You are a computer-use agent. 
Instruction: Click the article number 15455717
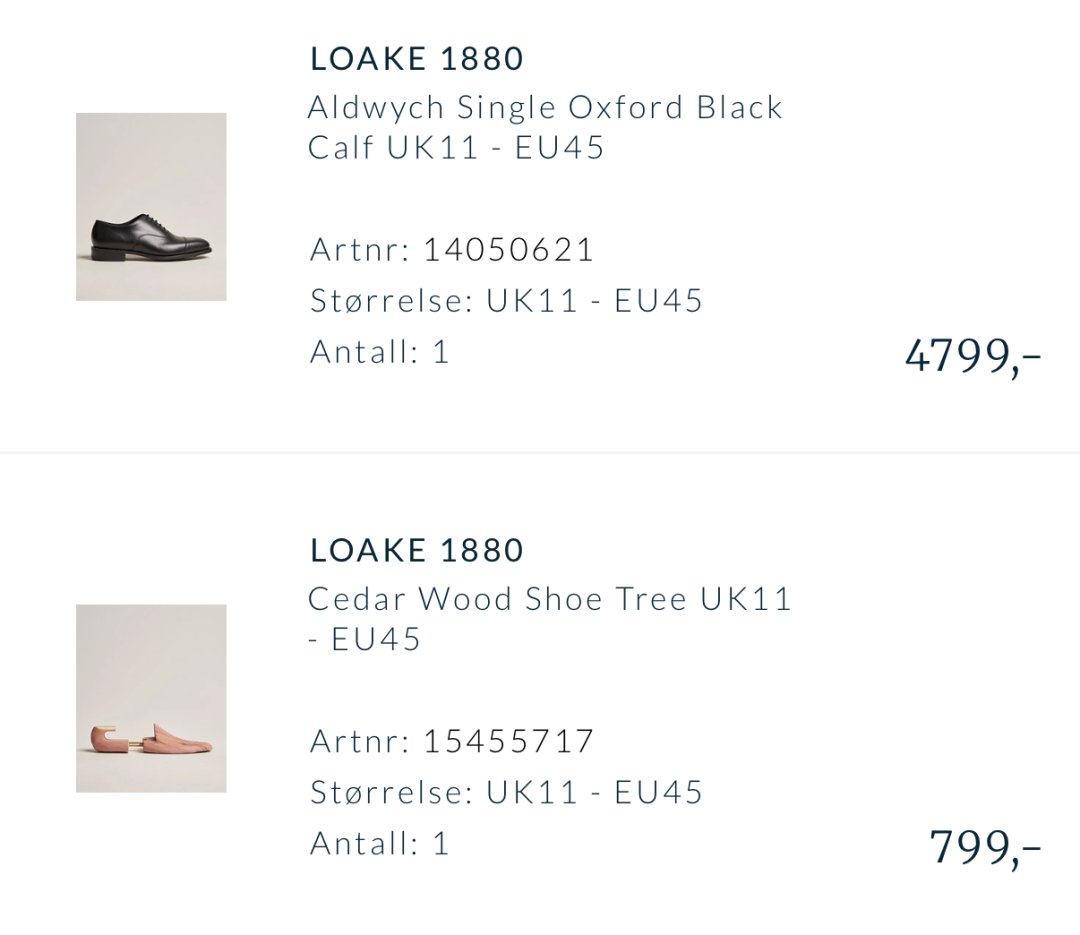508,741
